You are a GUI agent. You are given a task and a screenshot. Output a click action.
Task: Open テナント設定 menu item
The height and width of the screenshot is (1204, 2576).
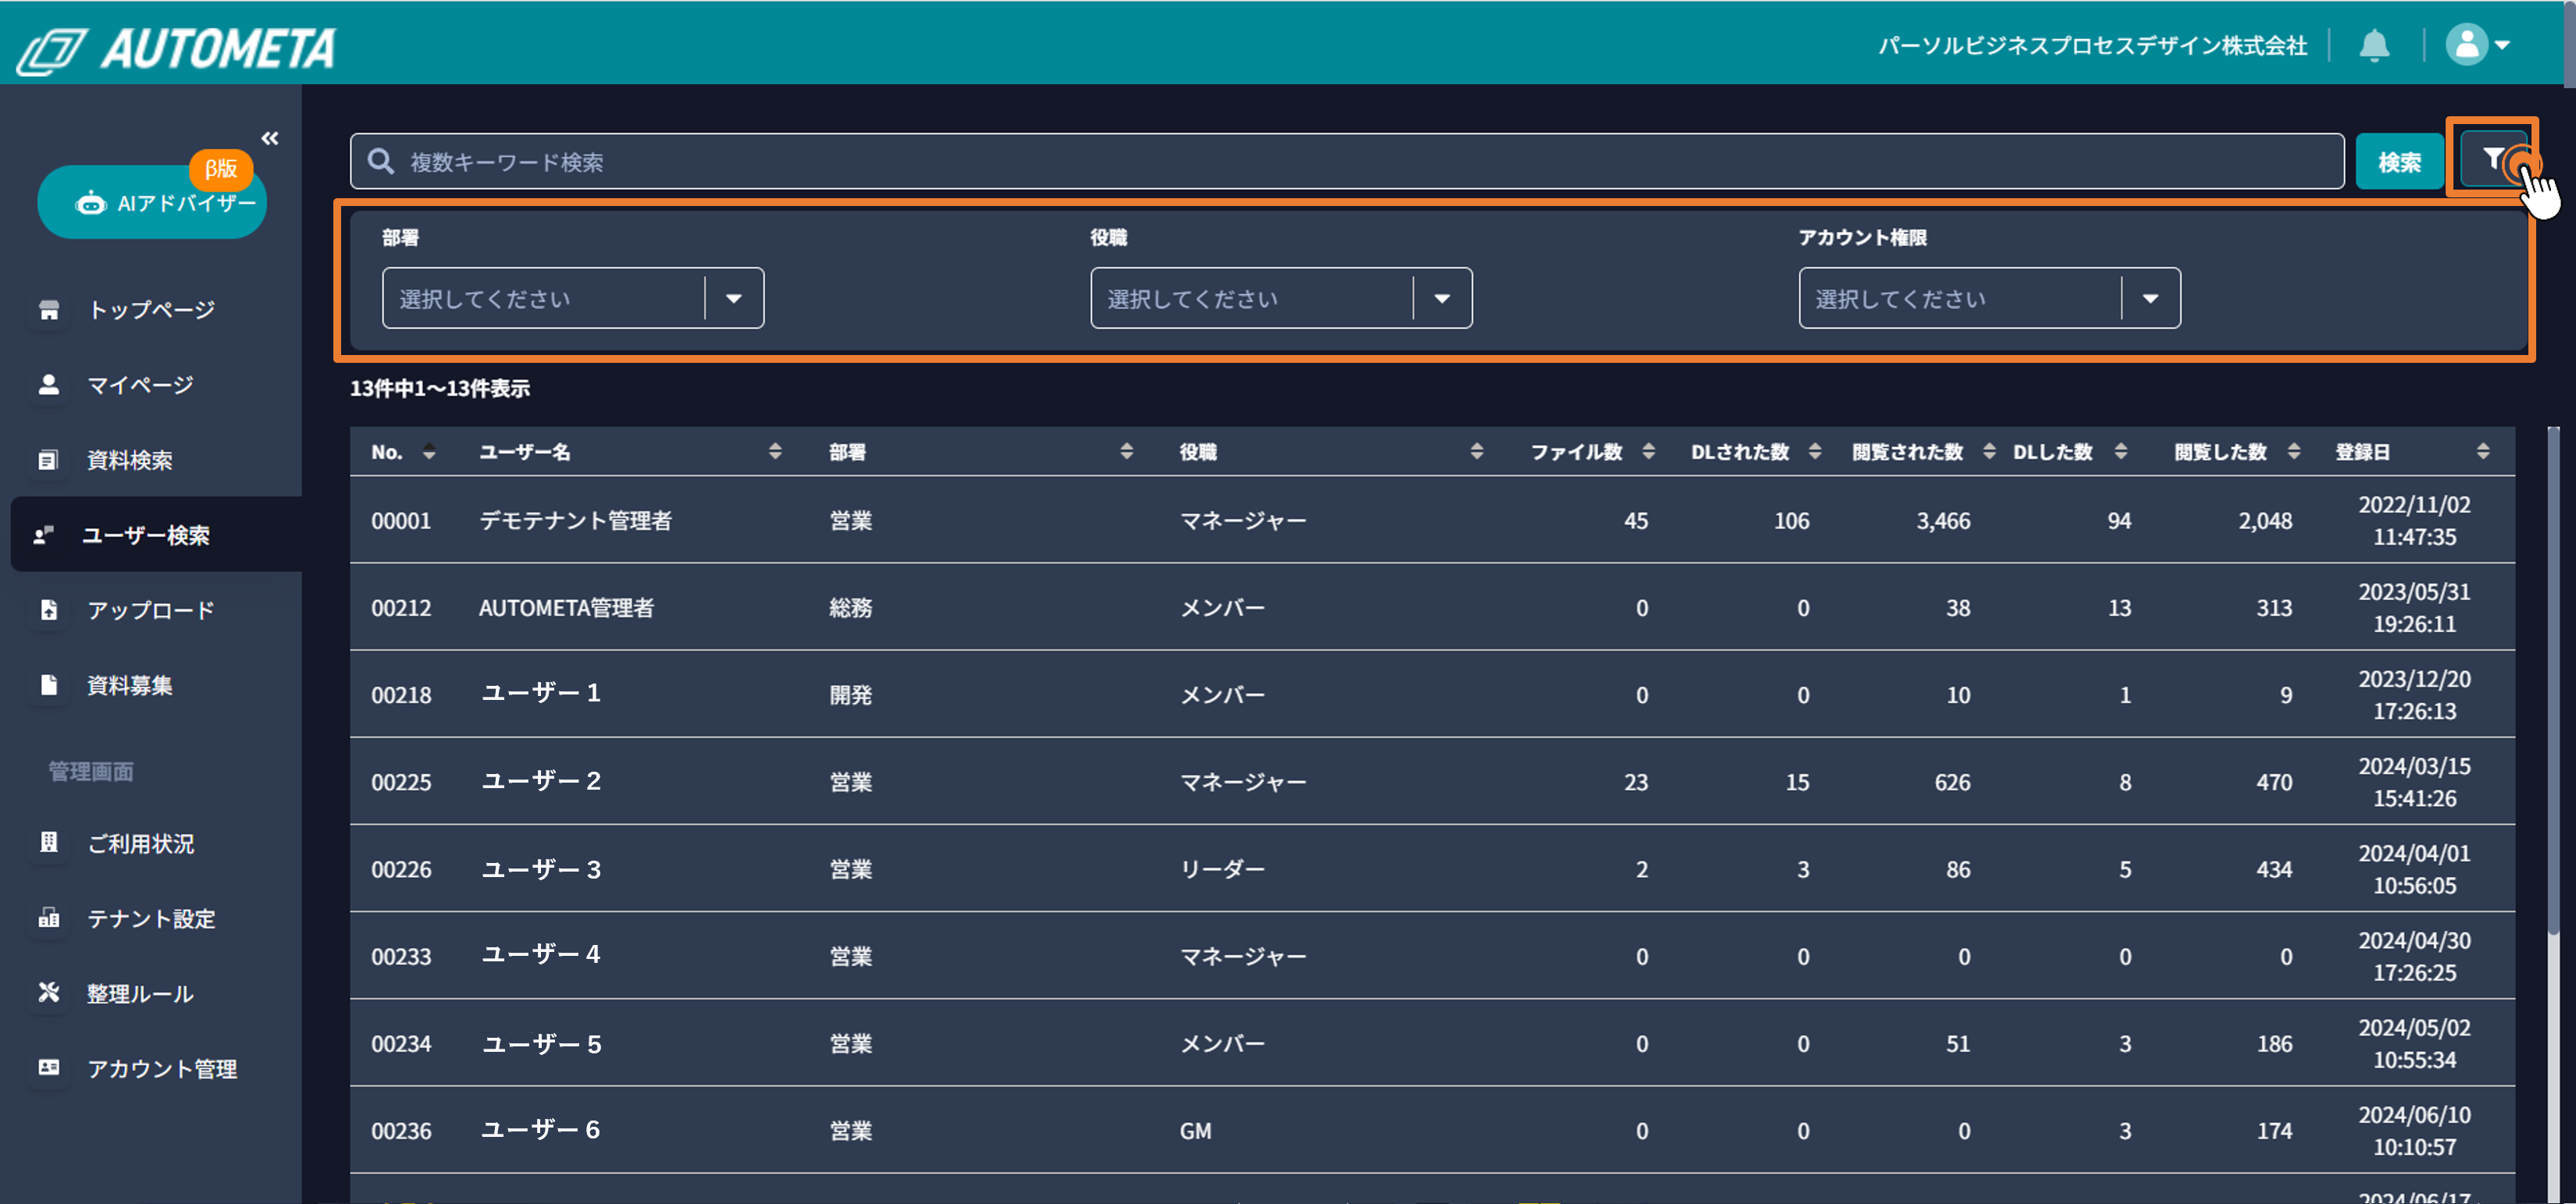(x=152, y=918)
